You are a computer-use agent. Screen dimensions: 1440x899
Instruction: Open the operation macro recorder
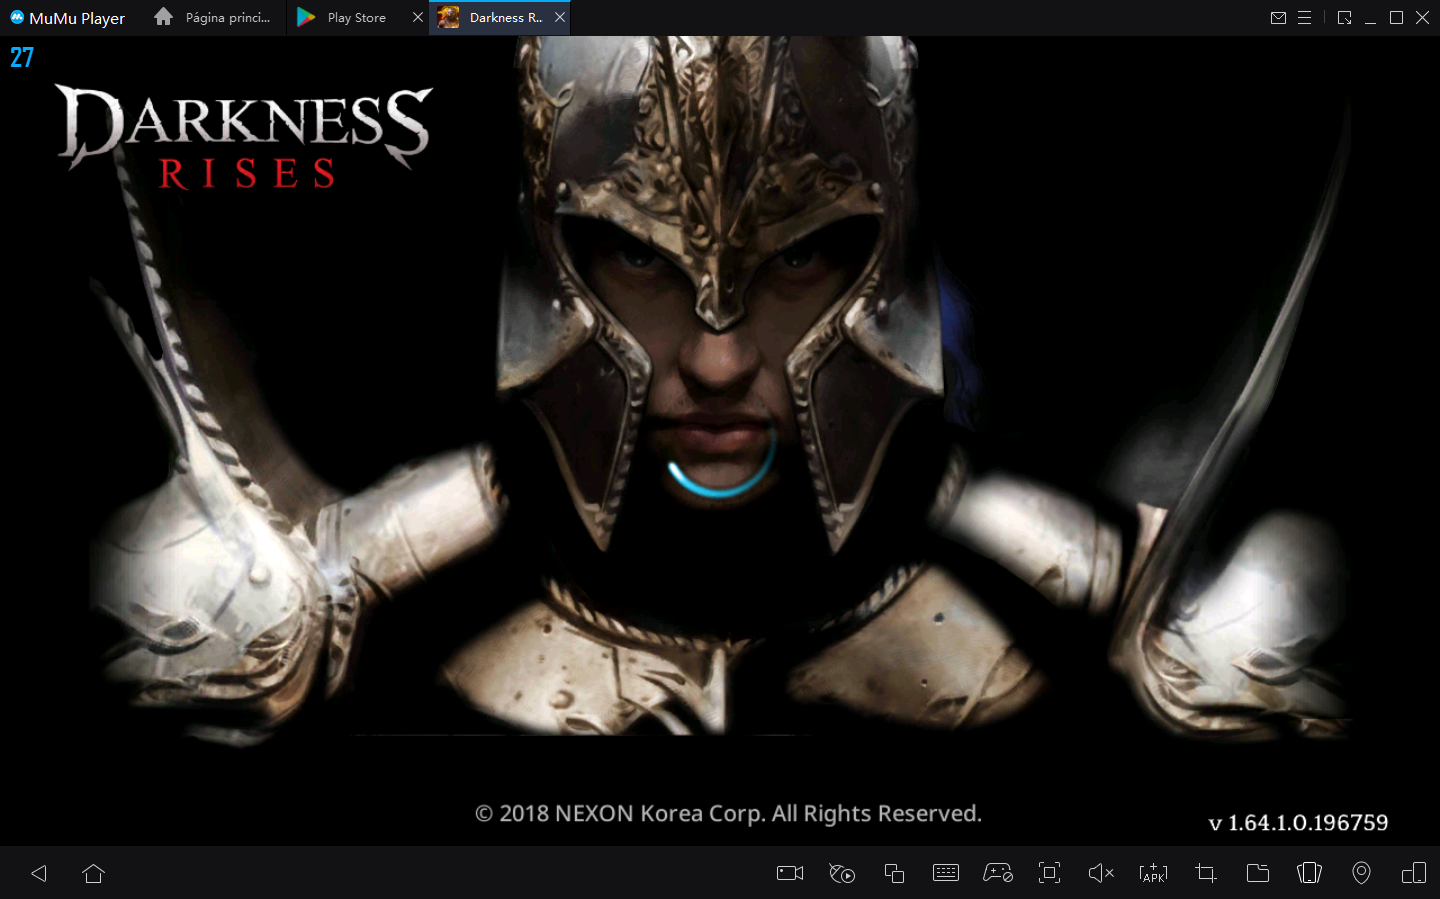click(x=841, y=873)
